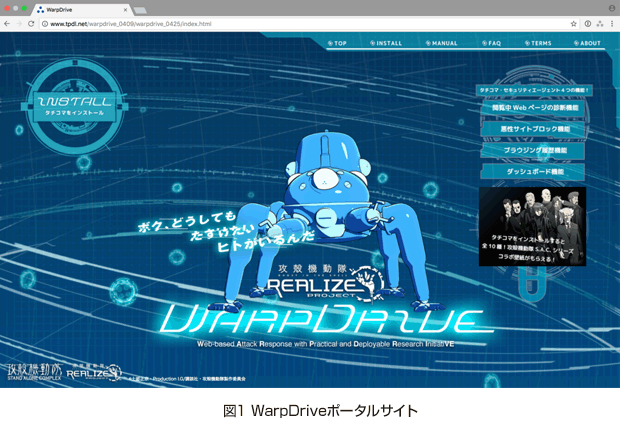Click the second extension icon in the browser toolbar

click(600, 24)
